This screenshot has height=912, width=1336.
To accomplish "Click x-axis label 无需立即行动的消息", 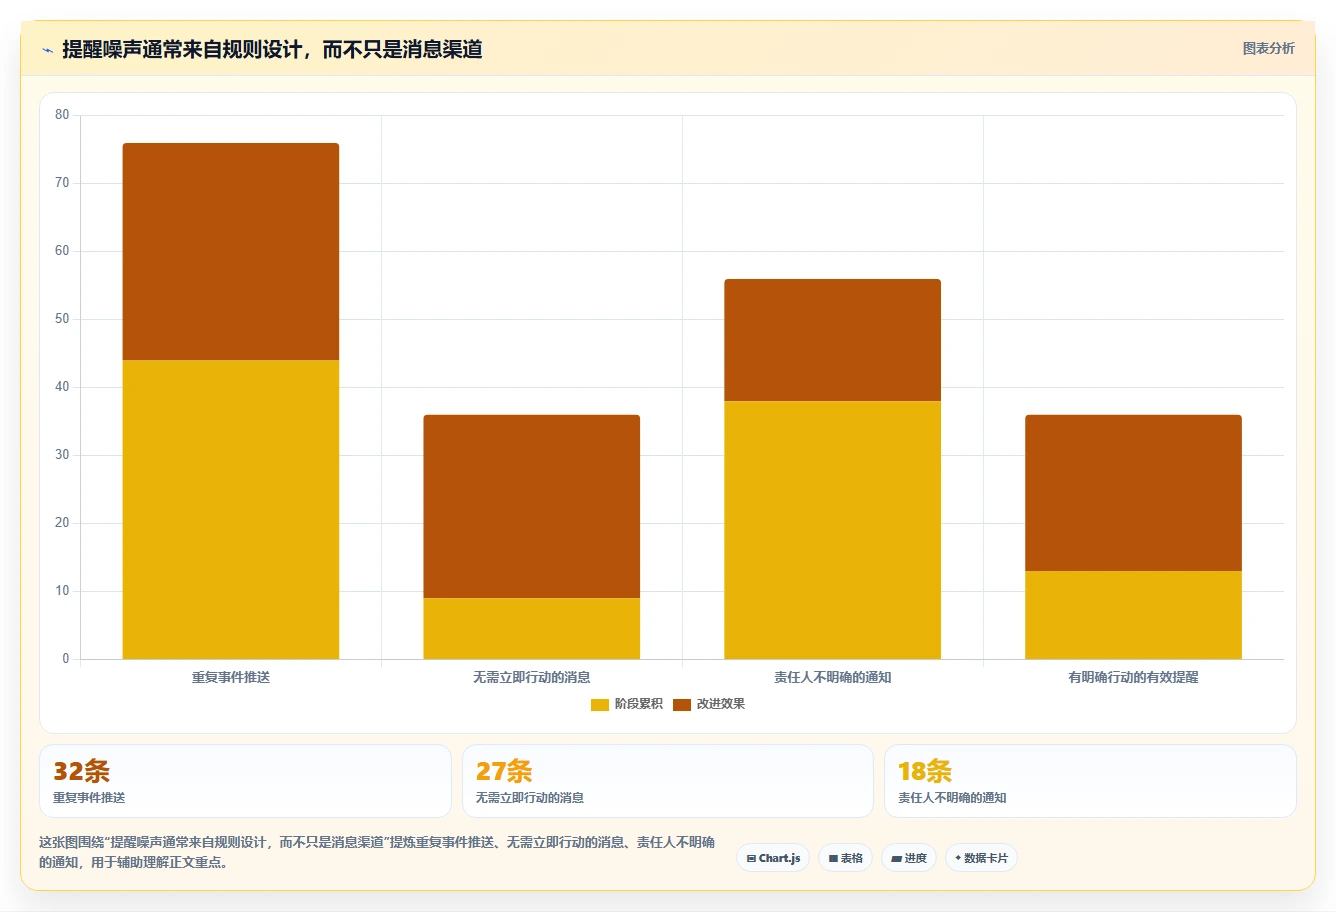I will coord(532,677).
